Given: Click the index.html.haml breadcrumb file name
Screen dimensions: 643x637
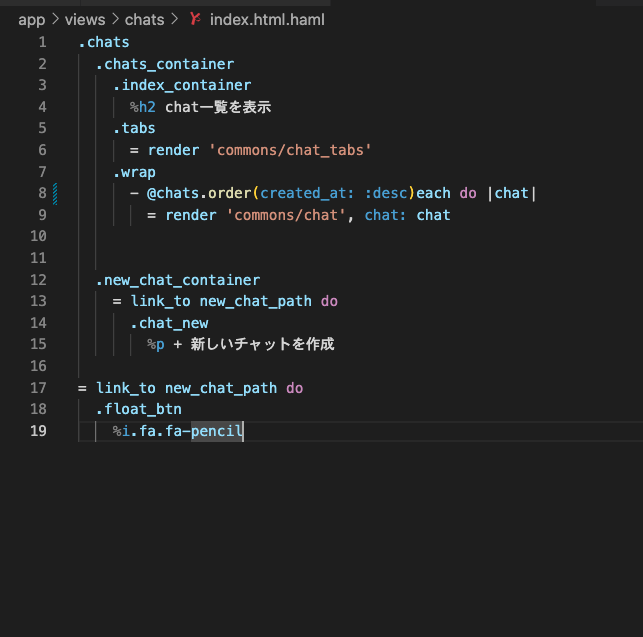Looking at the screenshot, I should click(267, 20).
